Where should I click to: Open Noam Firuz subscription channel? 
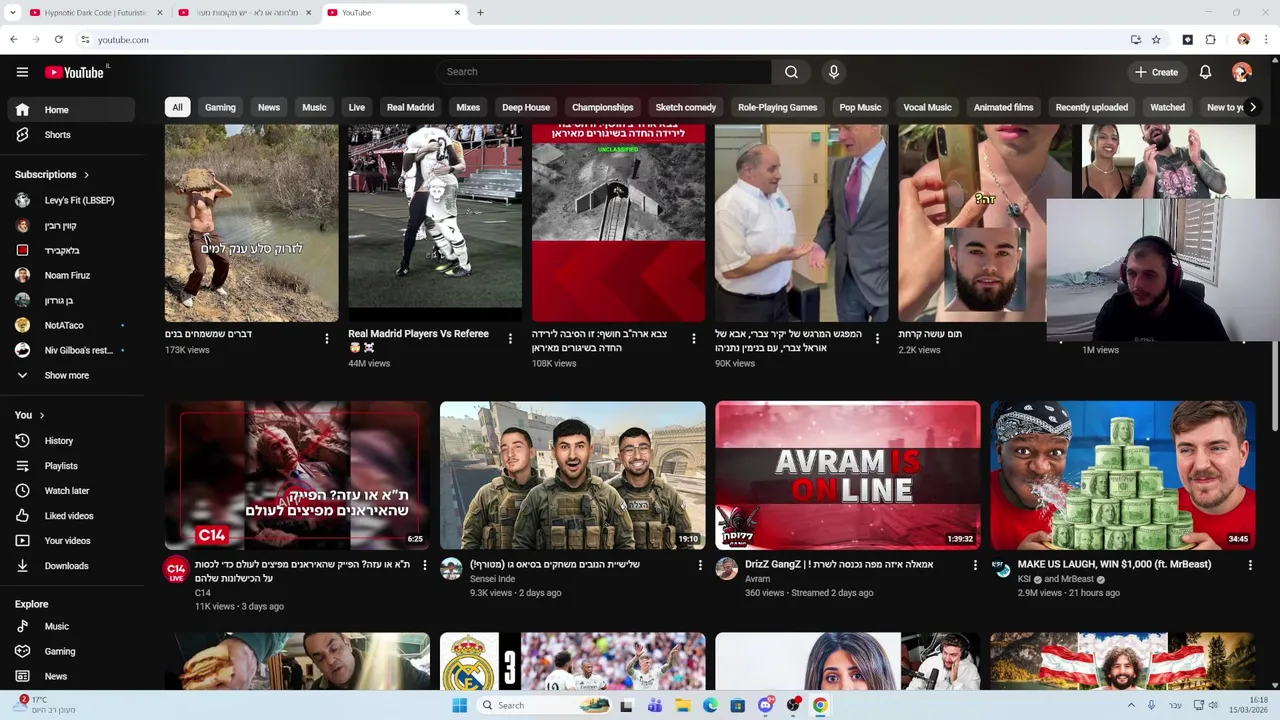tap(71, 275)
